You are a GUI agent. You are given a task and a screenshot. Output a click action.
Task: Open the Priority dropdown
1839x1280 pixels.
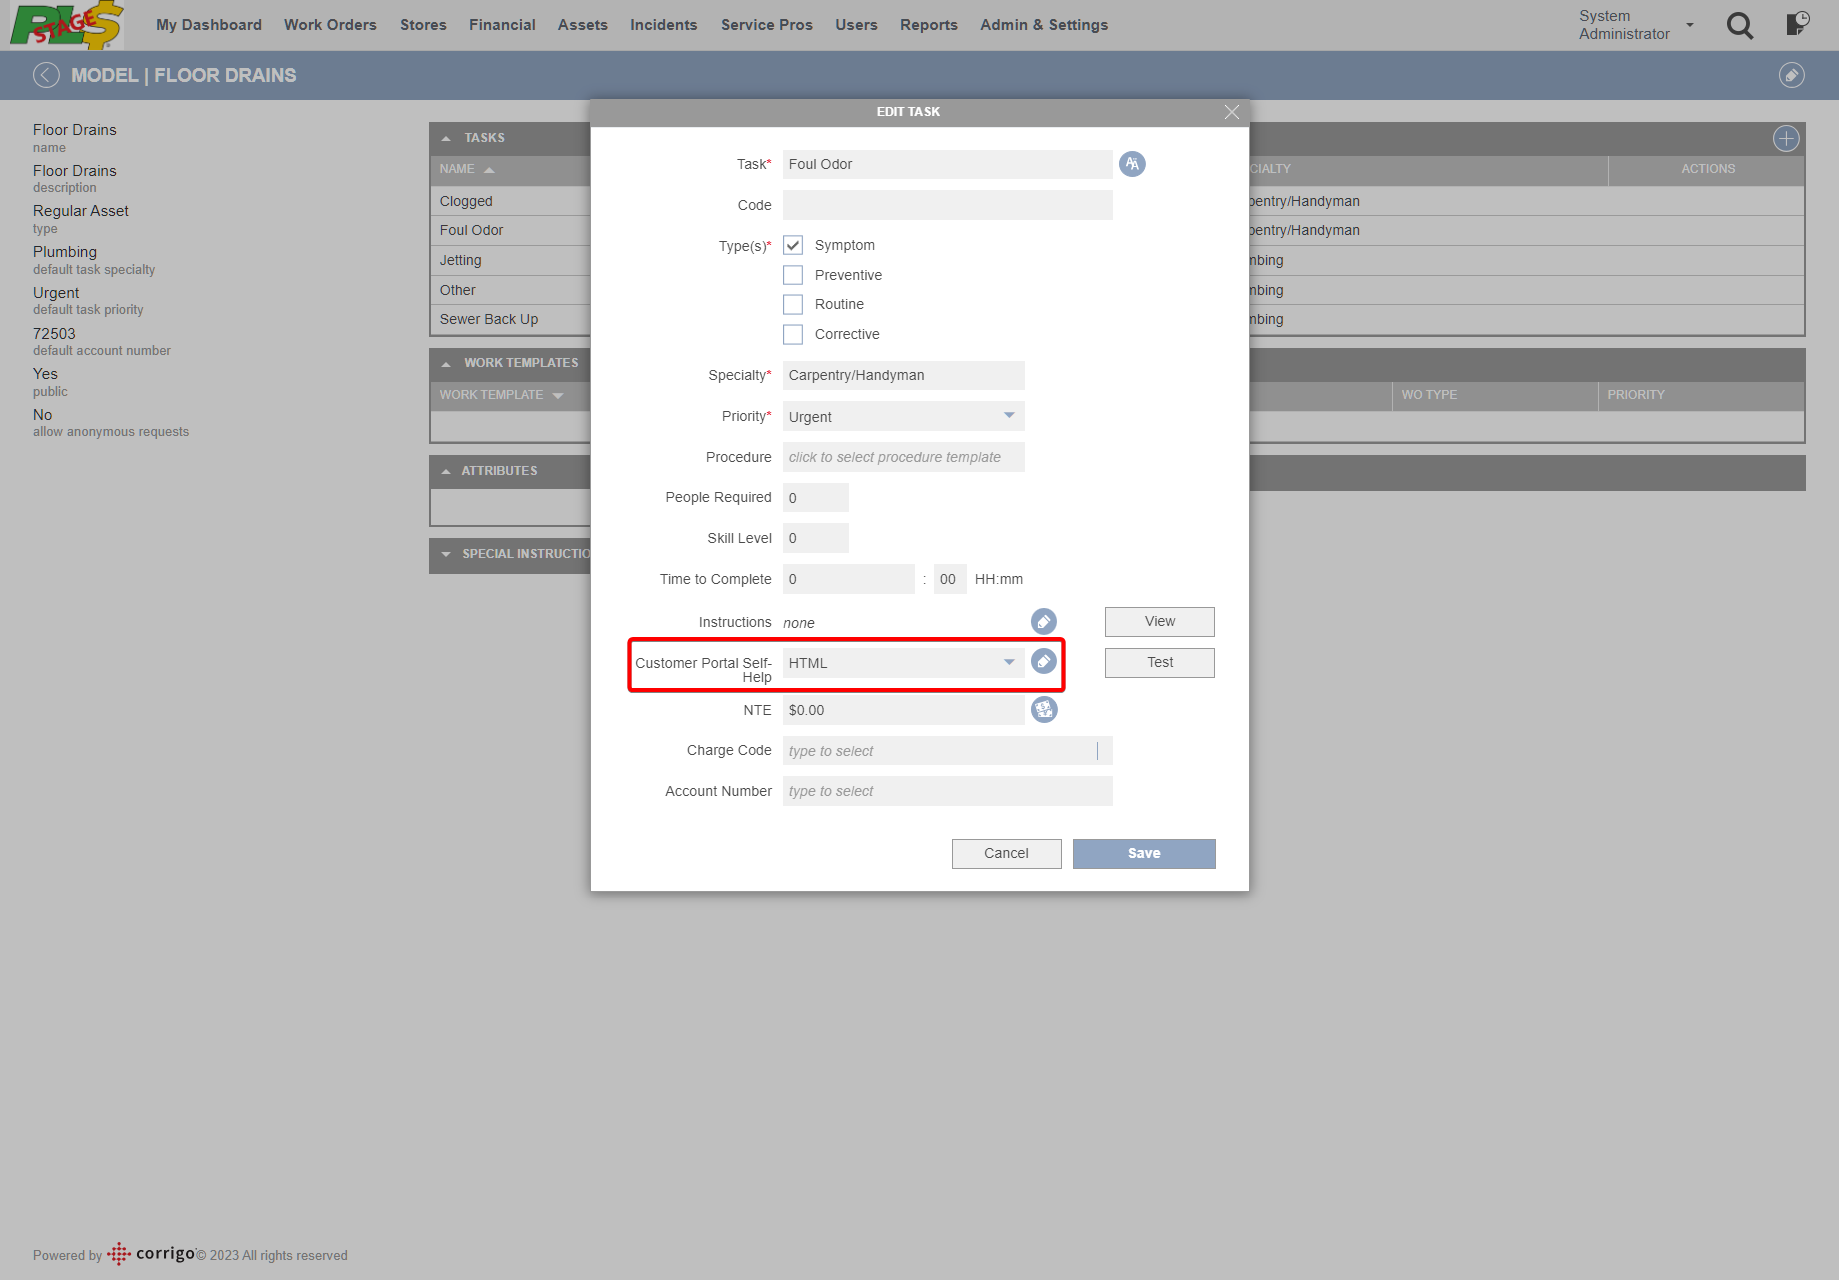tap(1008, 416)
